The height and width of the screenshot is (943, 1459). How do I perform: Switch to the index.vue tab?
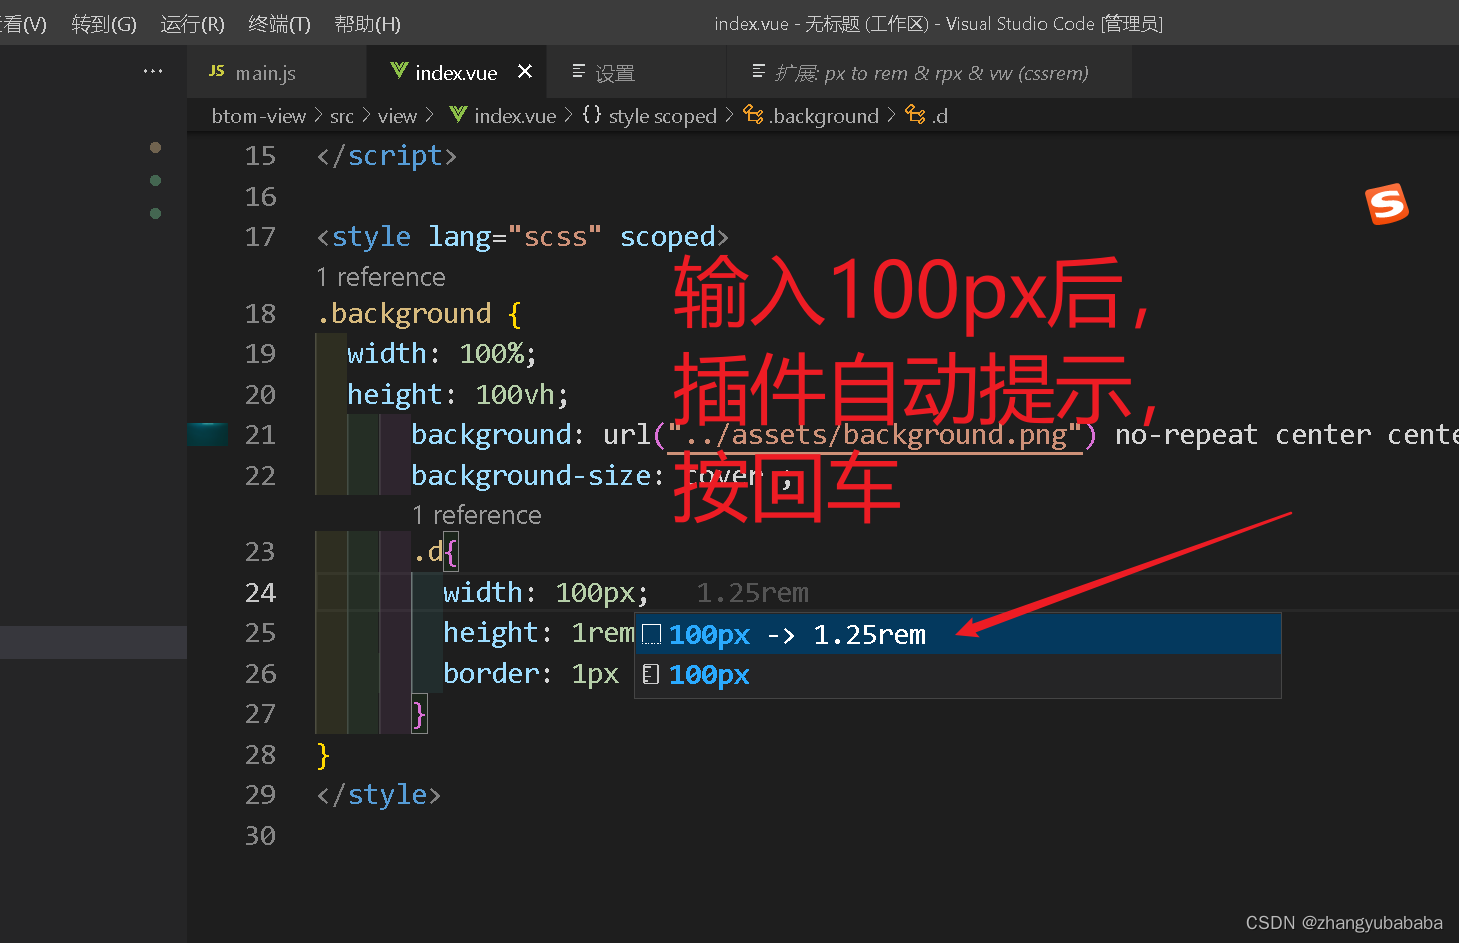(x=456, y=72)
